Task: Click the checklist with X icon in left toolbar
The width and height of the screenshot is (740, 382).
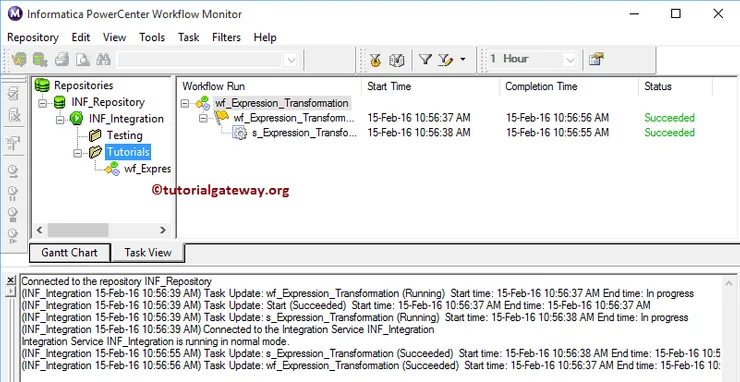Action: 14,115
